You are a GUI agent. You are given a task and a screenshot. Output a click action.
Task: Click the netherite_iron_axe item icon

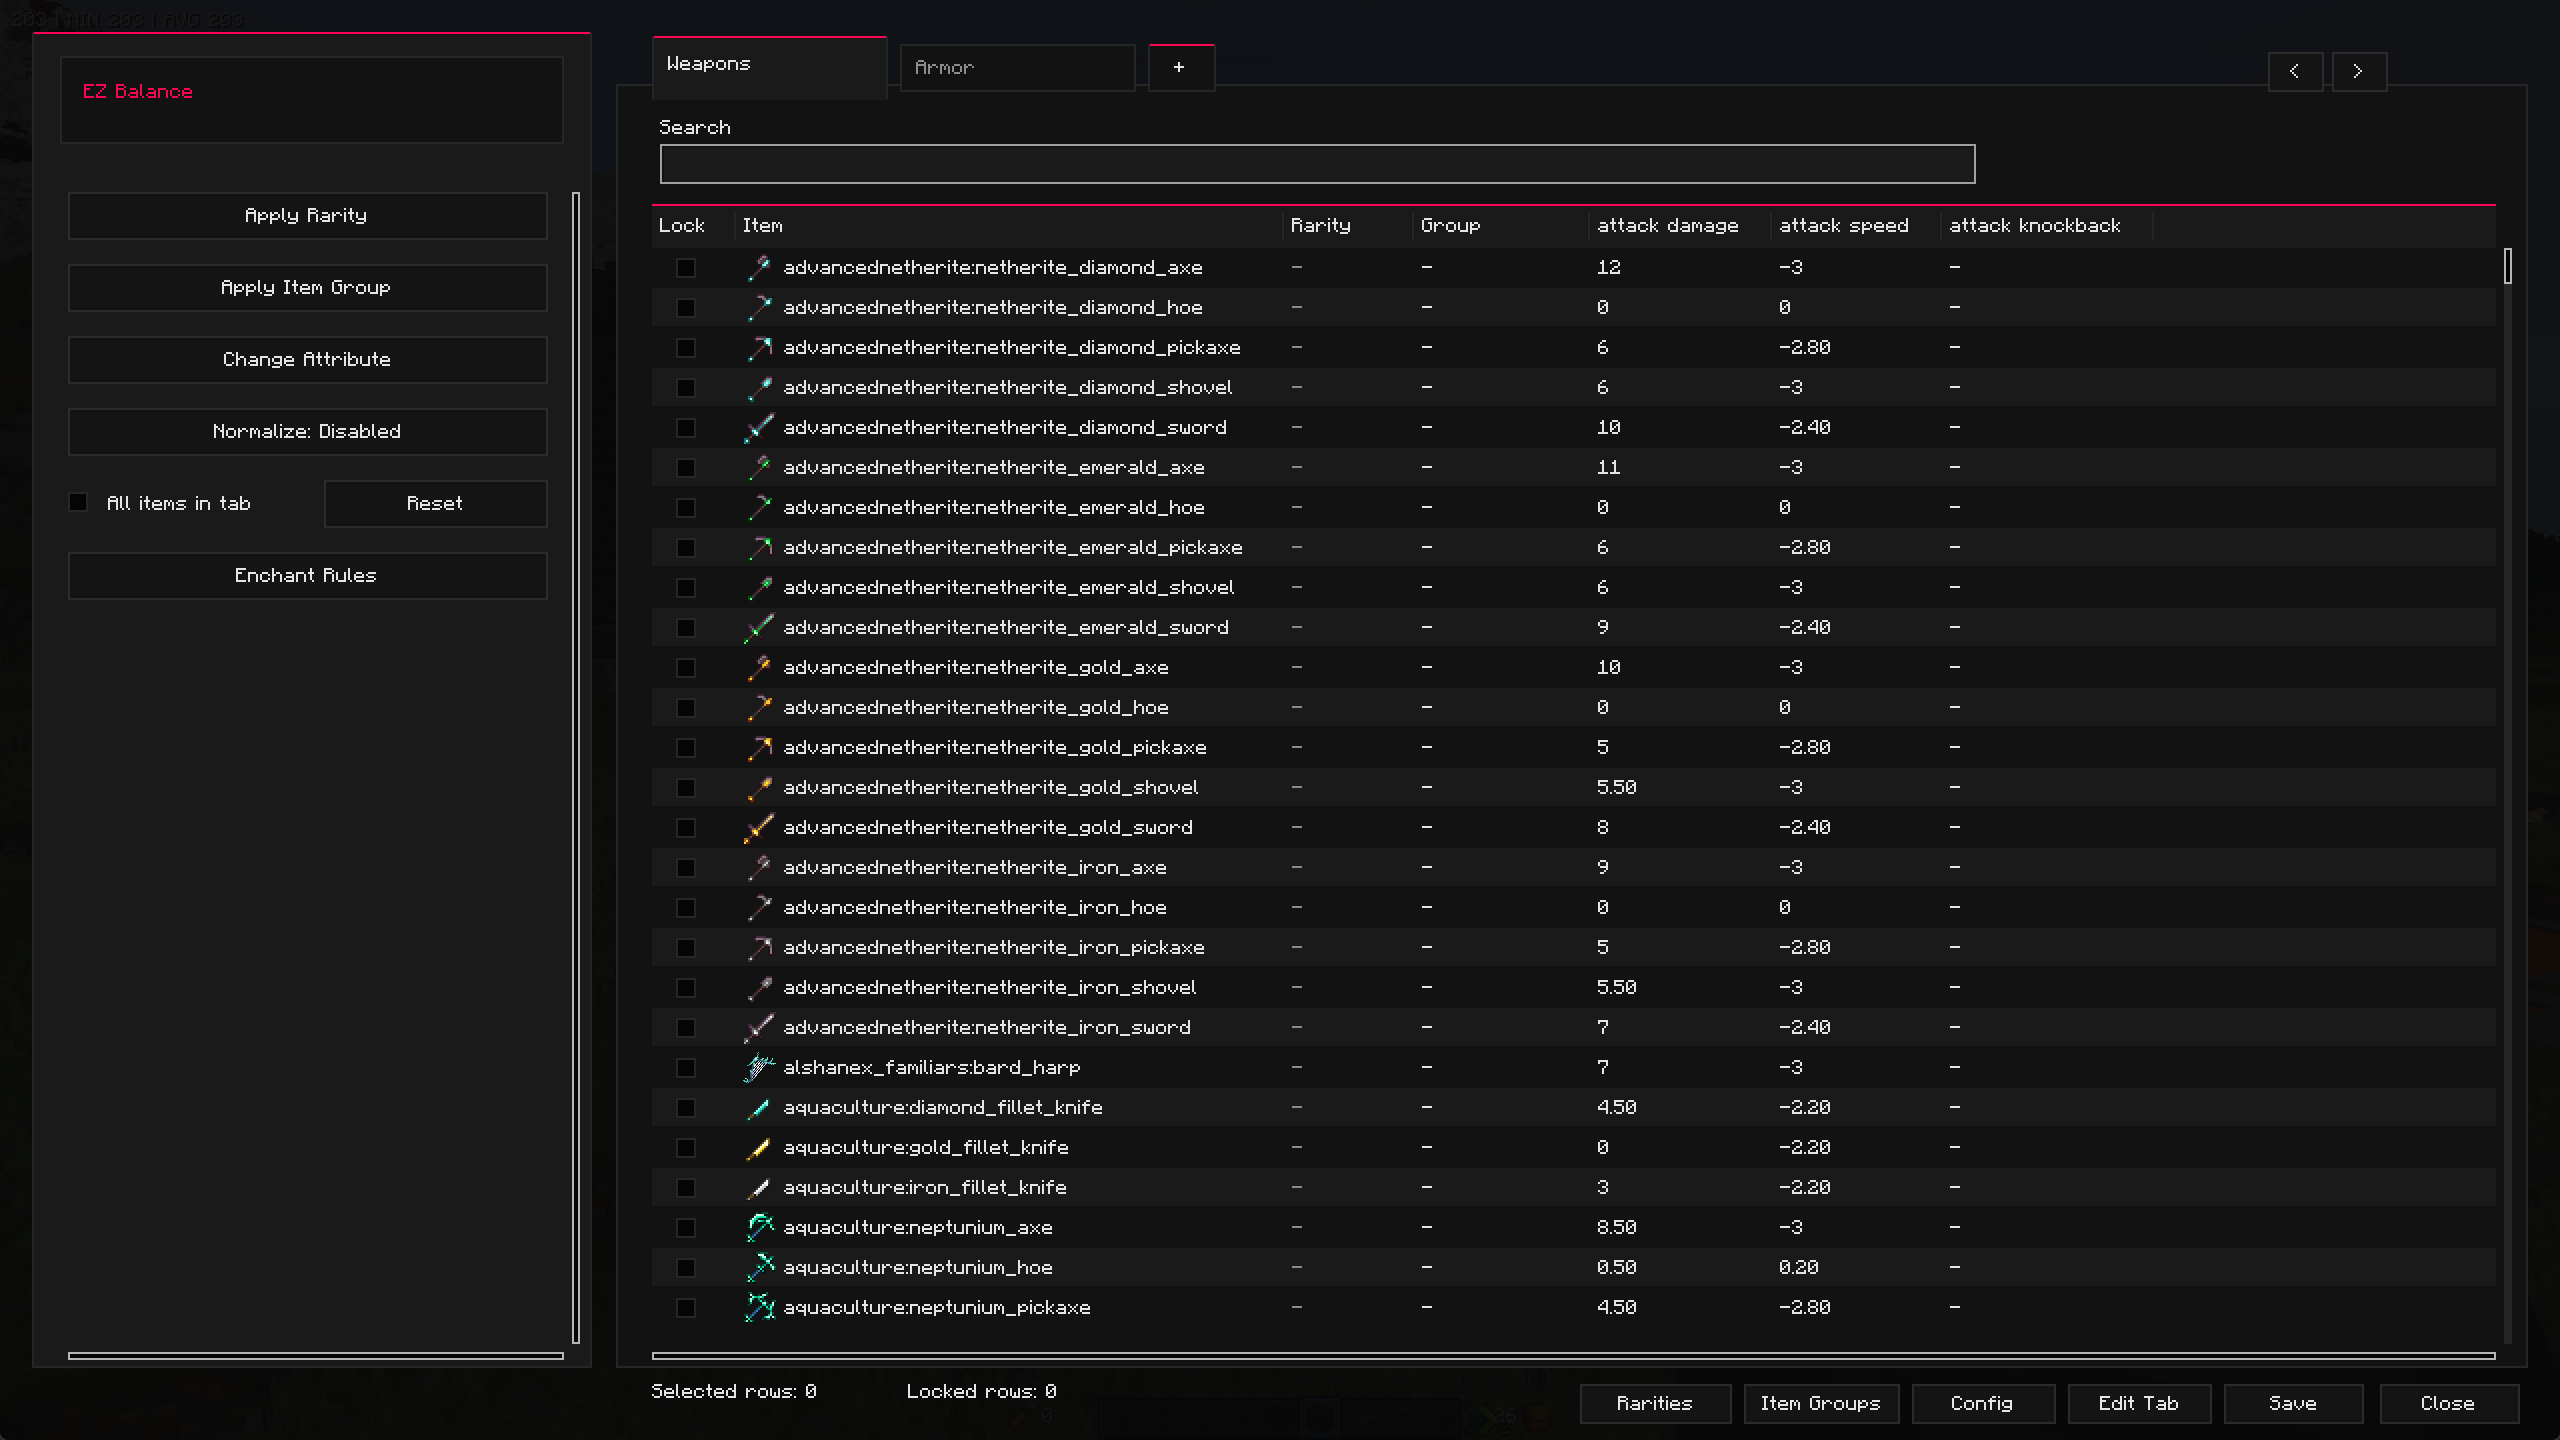click(x=760, y=867)
